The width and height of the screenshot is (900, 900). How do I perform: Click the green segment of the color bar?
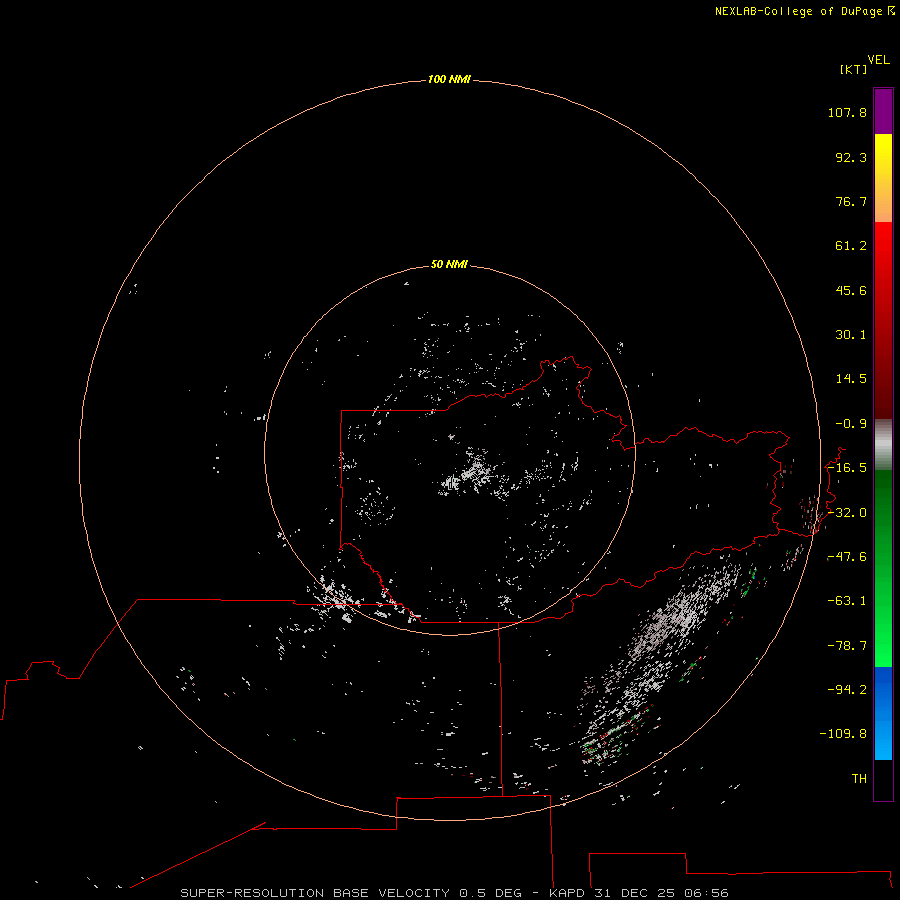point(883,568)
